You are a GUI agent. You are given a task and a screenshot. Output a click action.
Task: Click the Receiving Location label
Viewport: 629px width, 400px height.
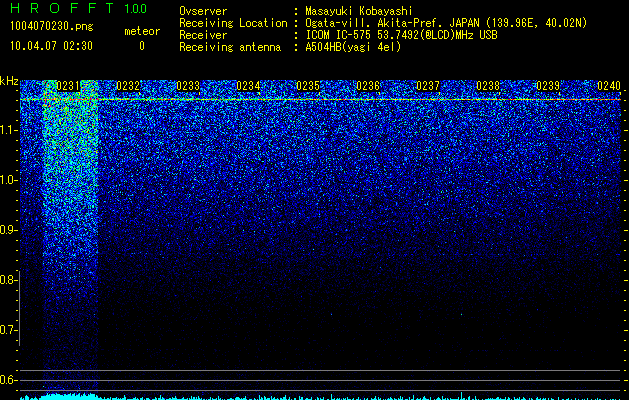click(233, 23)
